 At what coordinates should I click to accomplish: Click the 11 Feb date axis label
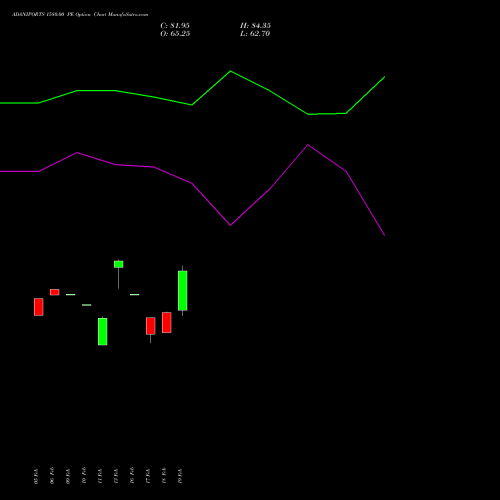[x=100, y=476]
